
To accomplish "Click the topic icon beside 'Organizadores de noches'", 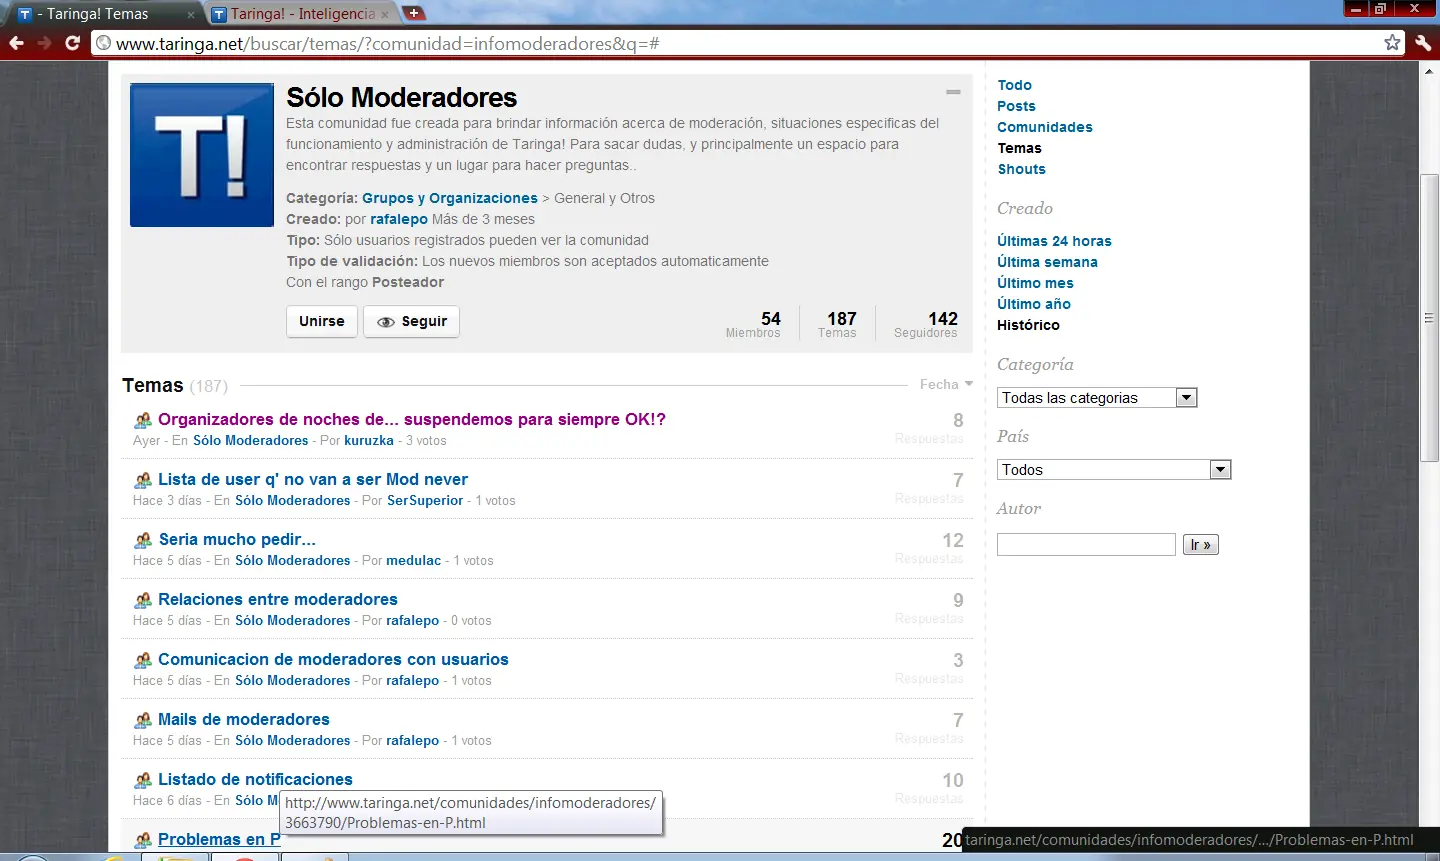I will pyautogui.click(x=143, y=421).
